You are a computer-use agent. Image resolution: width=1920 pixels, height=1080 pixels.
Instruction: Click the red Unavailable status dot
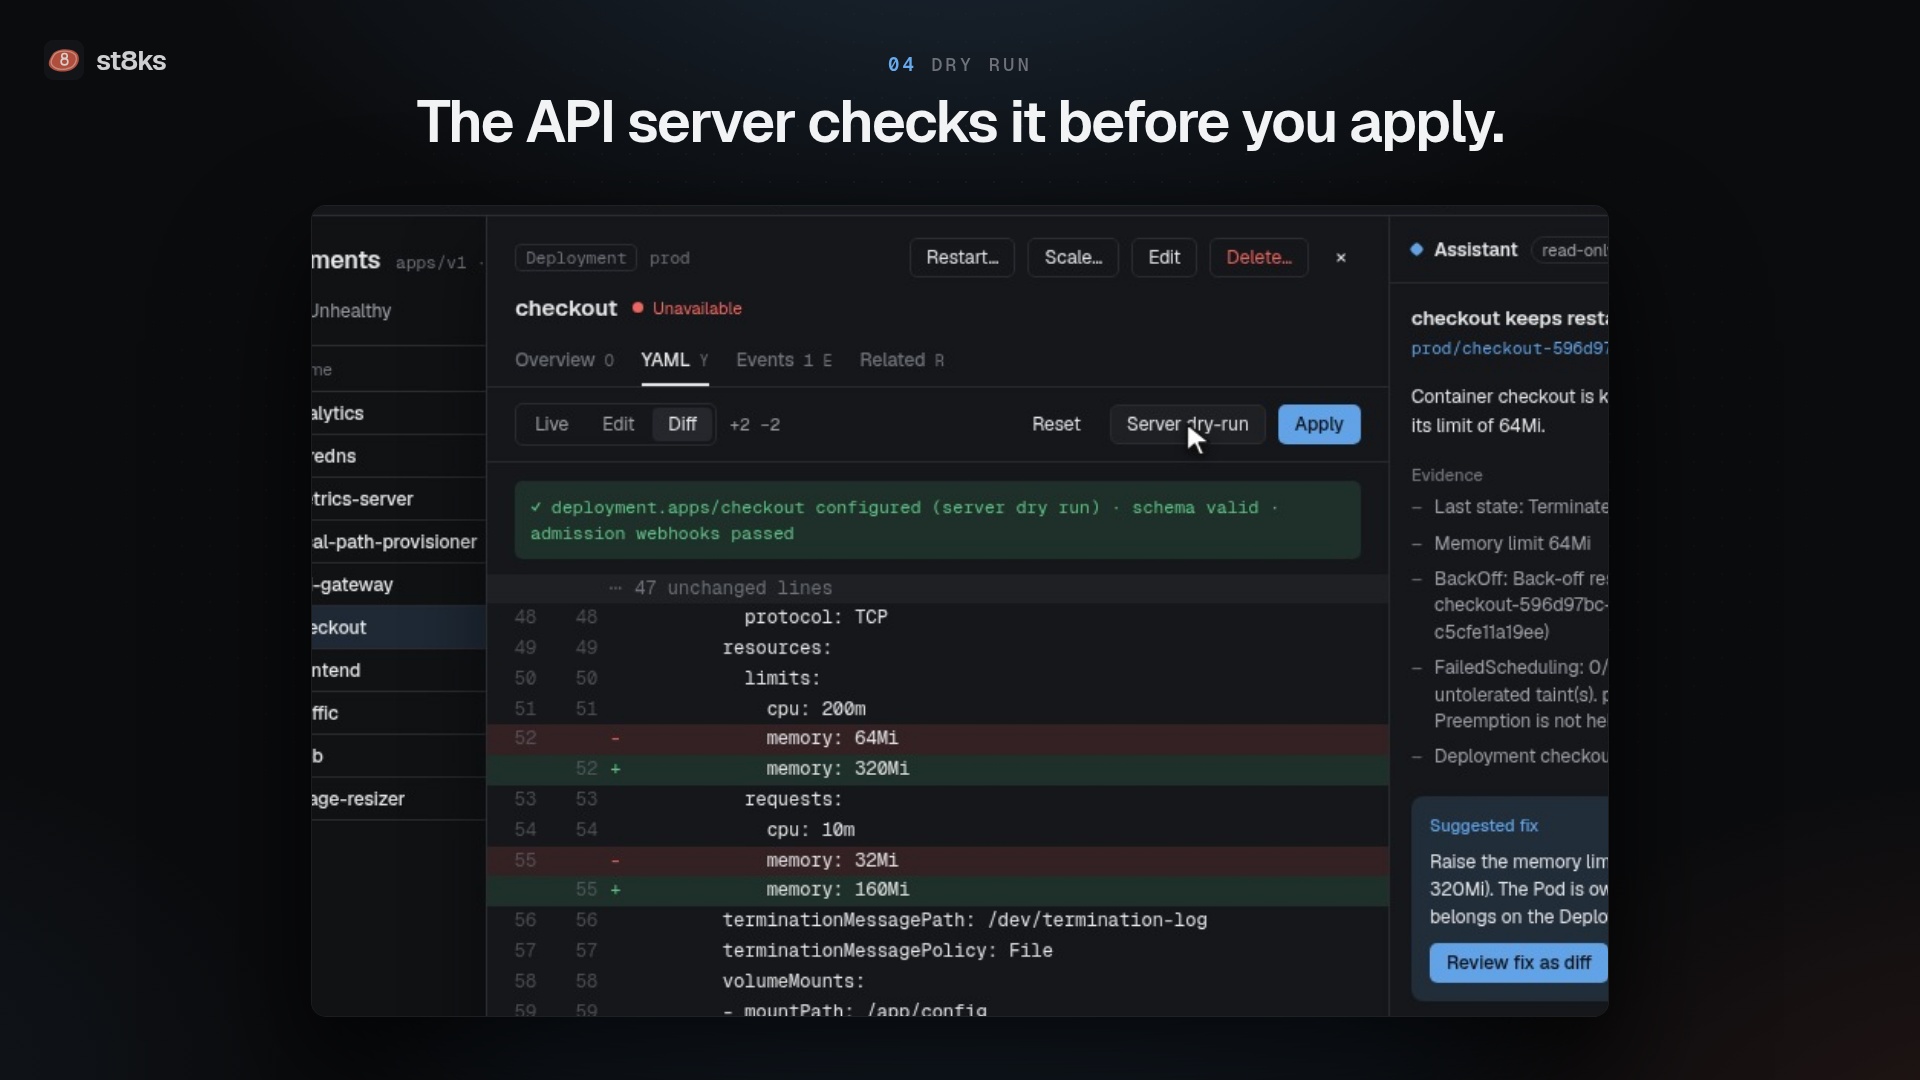[637, 308]
